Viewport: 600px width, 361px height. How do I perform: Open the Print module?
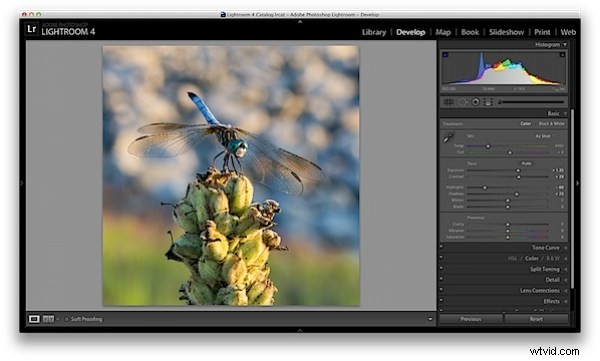coord(542,32)
